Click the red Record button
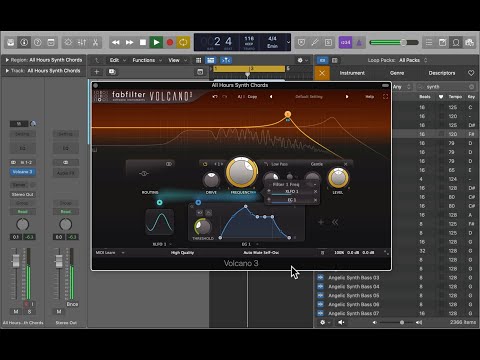Viewport: 480px width, 360px height. pyautogui.click(x=170, y=42)
